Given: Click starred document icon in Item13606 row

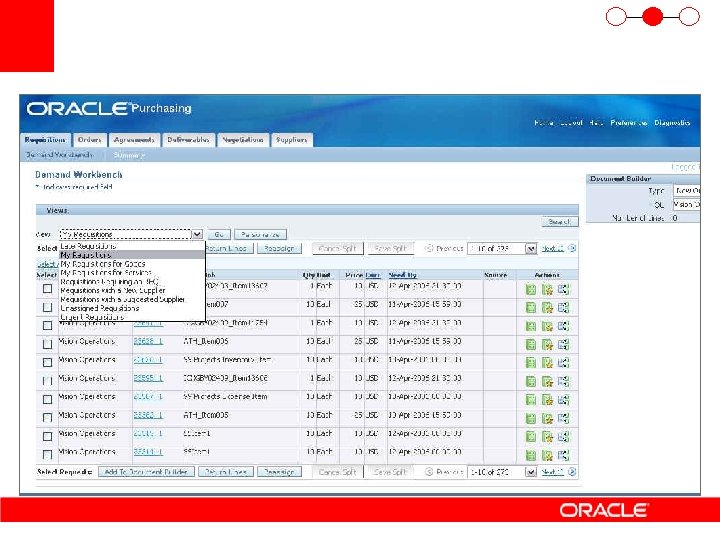Looking at the screenshot, I should pos(547,382).
